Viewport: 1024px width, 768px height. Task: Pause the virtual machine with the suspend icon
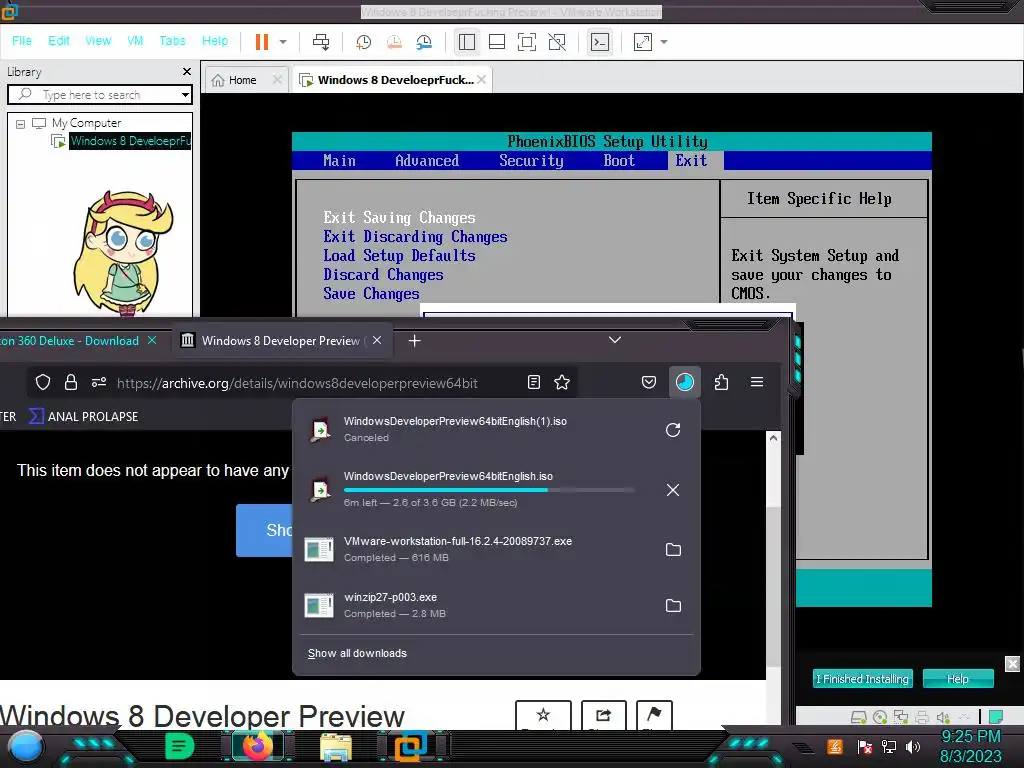pos(262,42)
